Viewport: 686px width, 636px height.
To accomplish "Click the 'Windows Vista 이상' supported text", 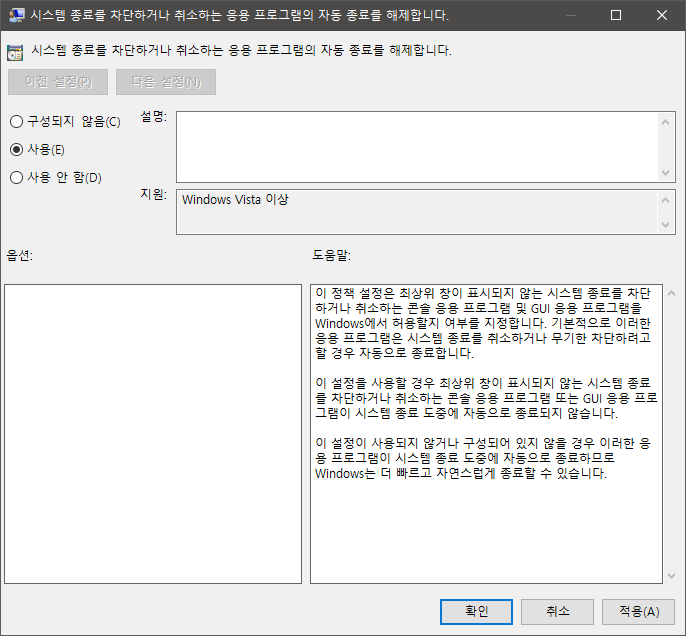I will 235,199.
